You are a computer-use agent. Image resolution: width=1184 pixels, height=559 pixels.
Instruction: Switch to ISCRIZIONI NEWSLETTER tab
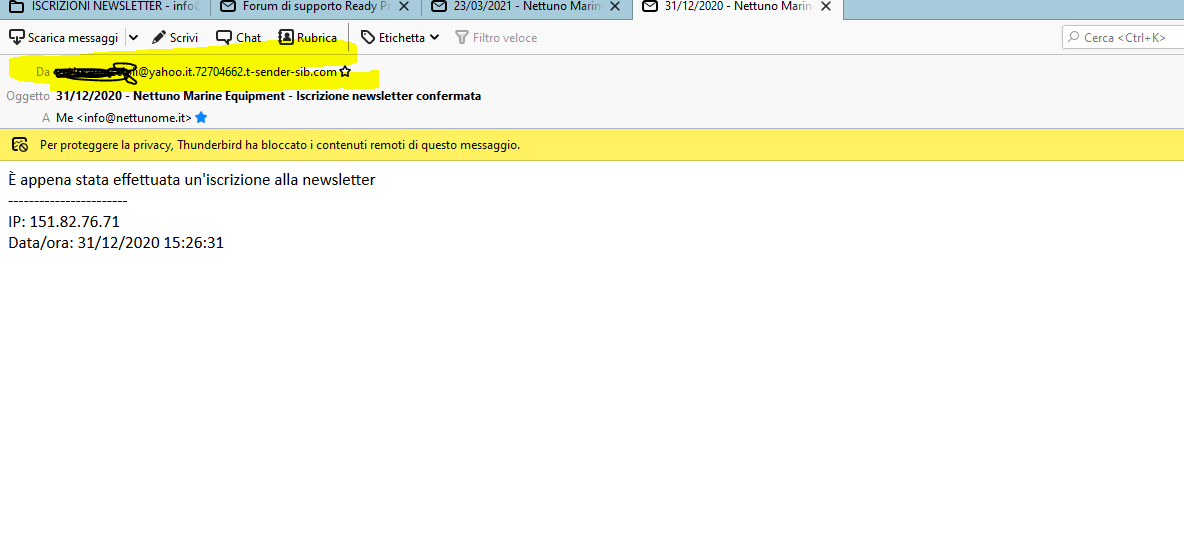click(104, 7)
